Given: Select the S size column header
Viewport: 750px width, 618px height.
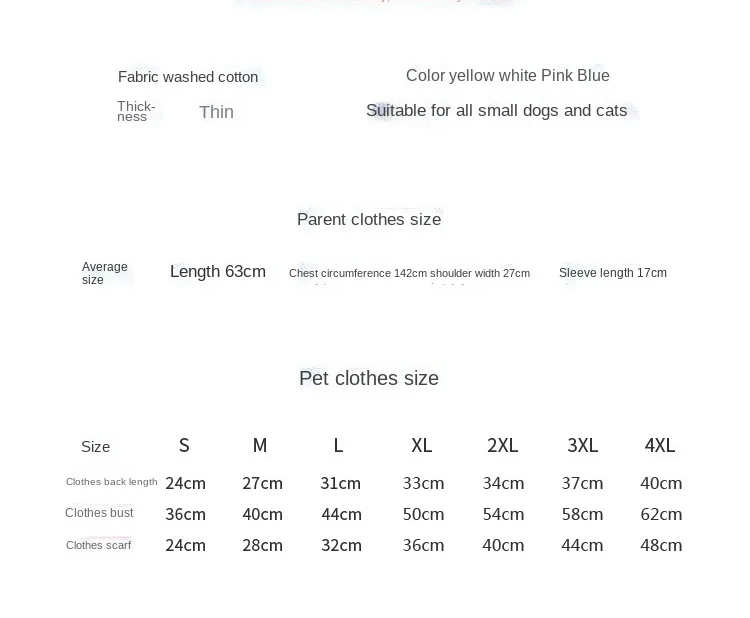Looking at the screenshot, I should 184,445.
